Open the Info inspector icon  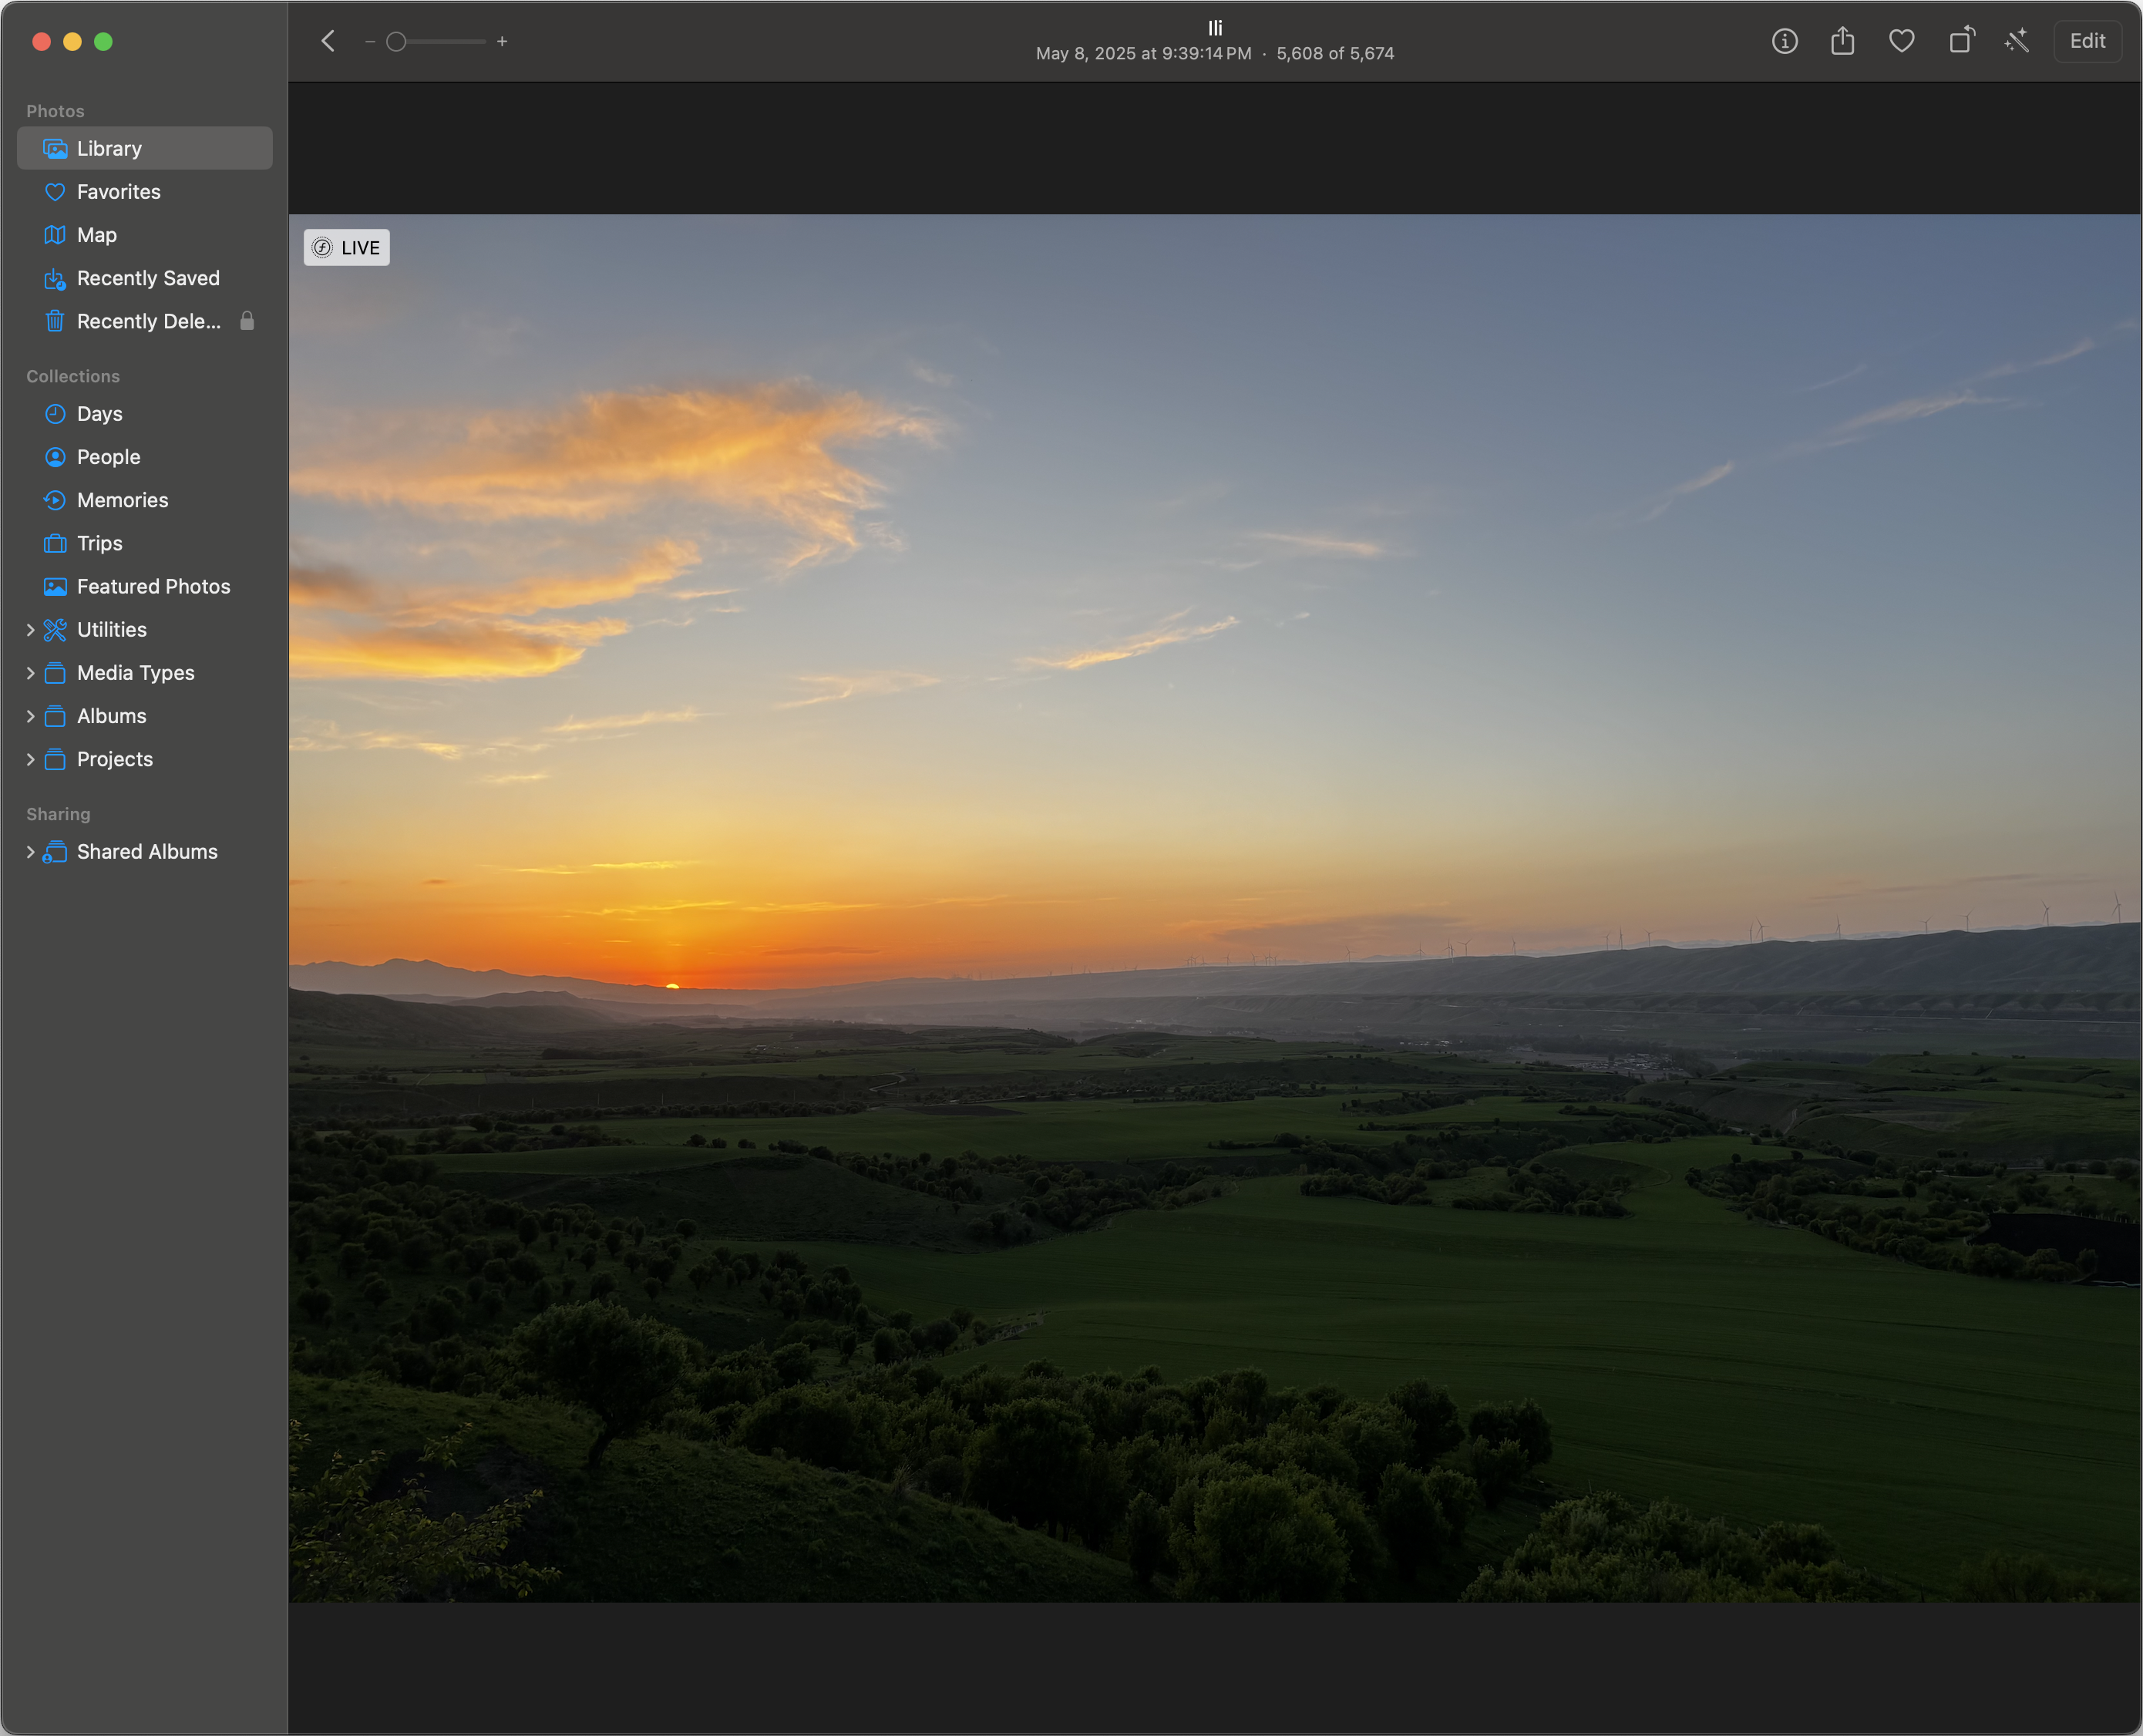coord(1785,41)
